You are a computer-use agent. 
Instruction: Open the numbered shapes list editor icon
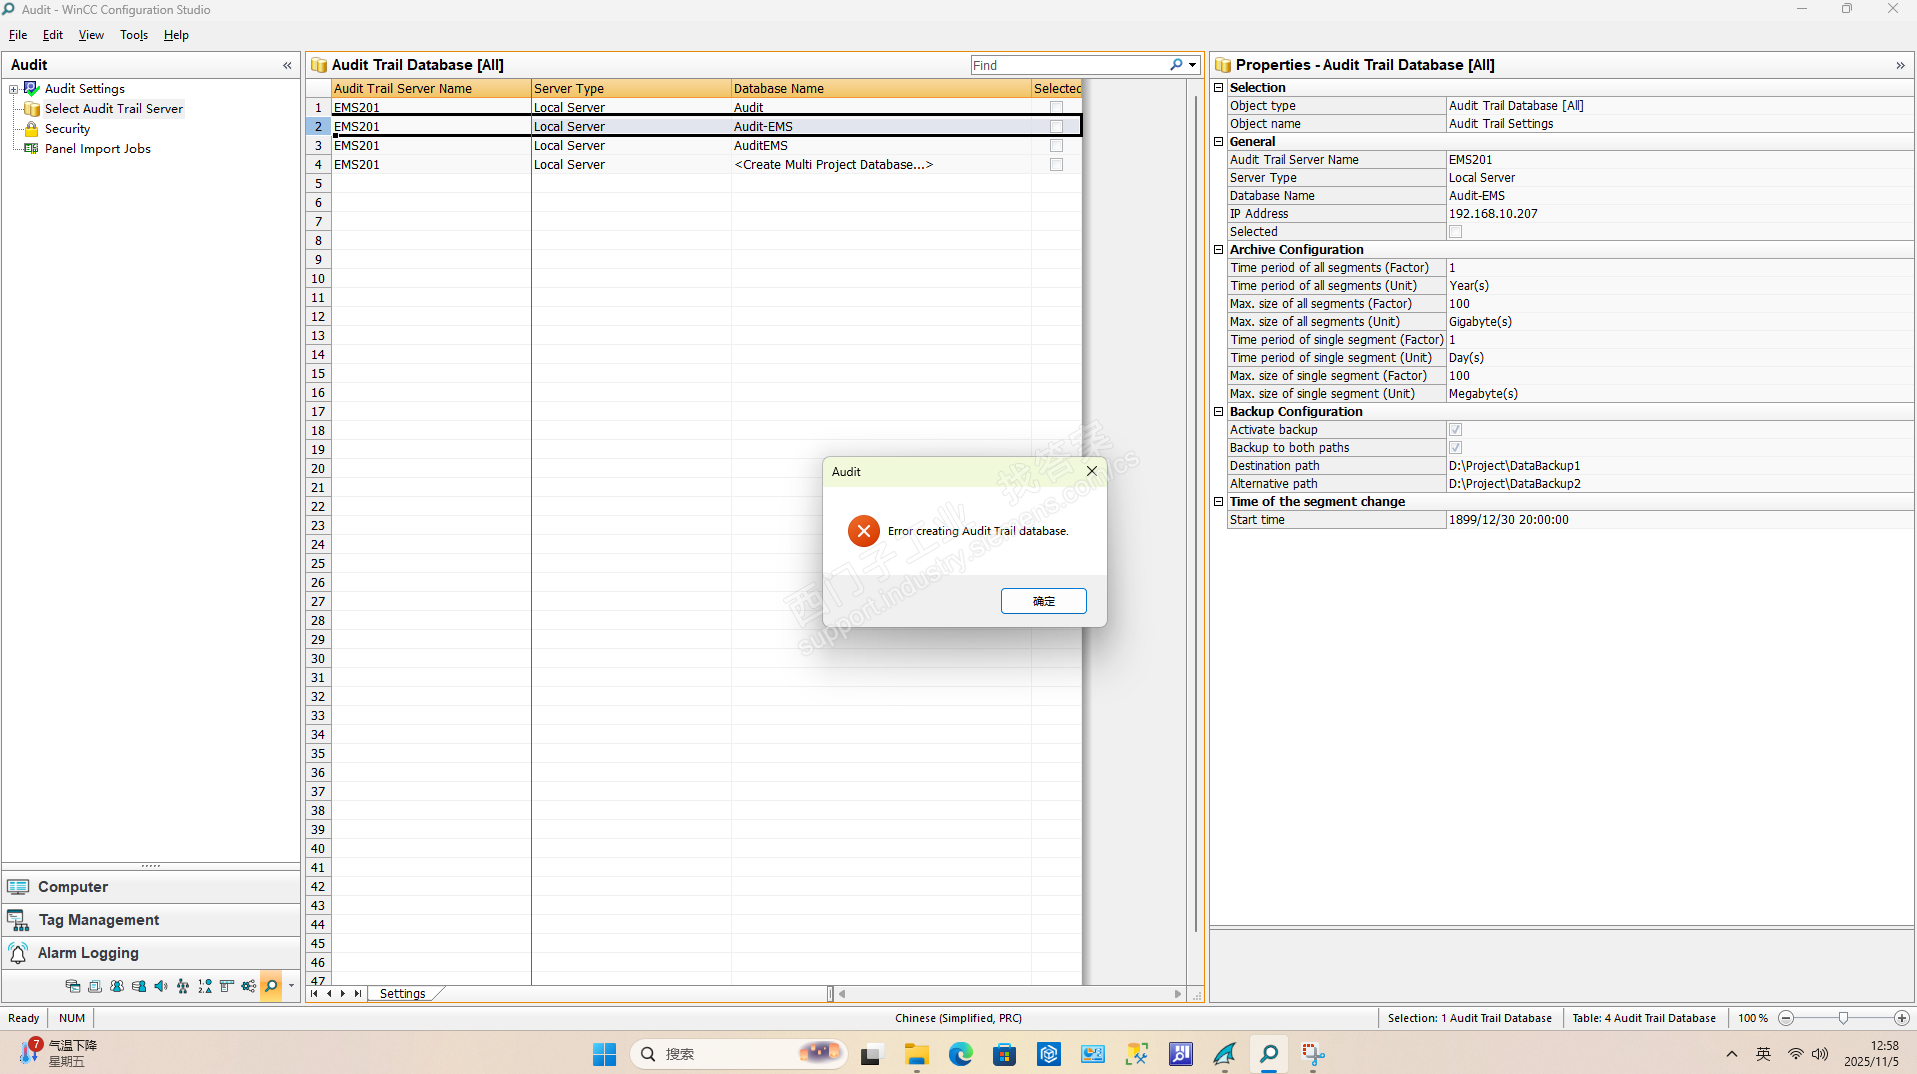[205, 986]
